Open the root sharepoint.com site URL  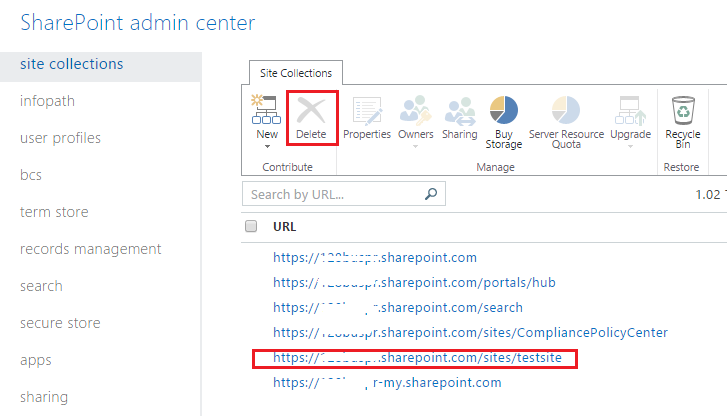(375, 257)
